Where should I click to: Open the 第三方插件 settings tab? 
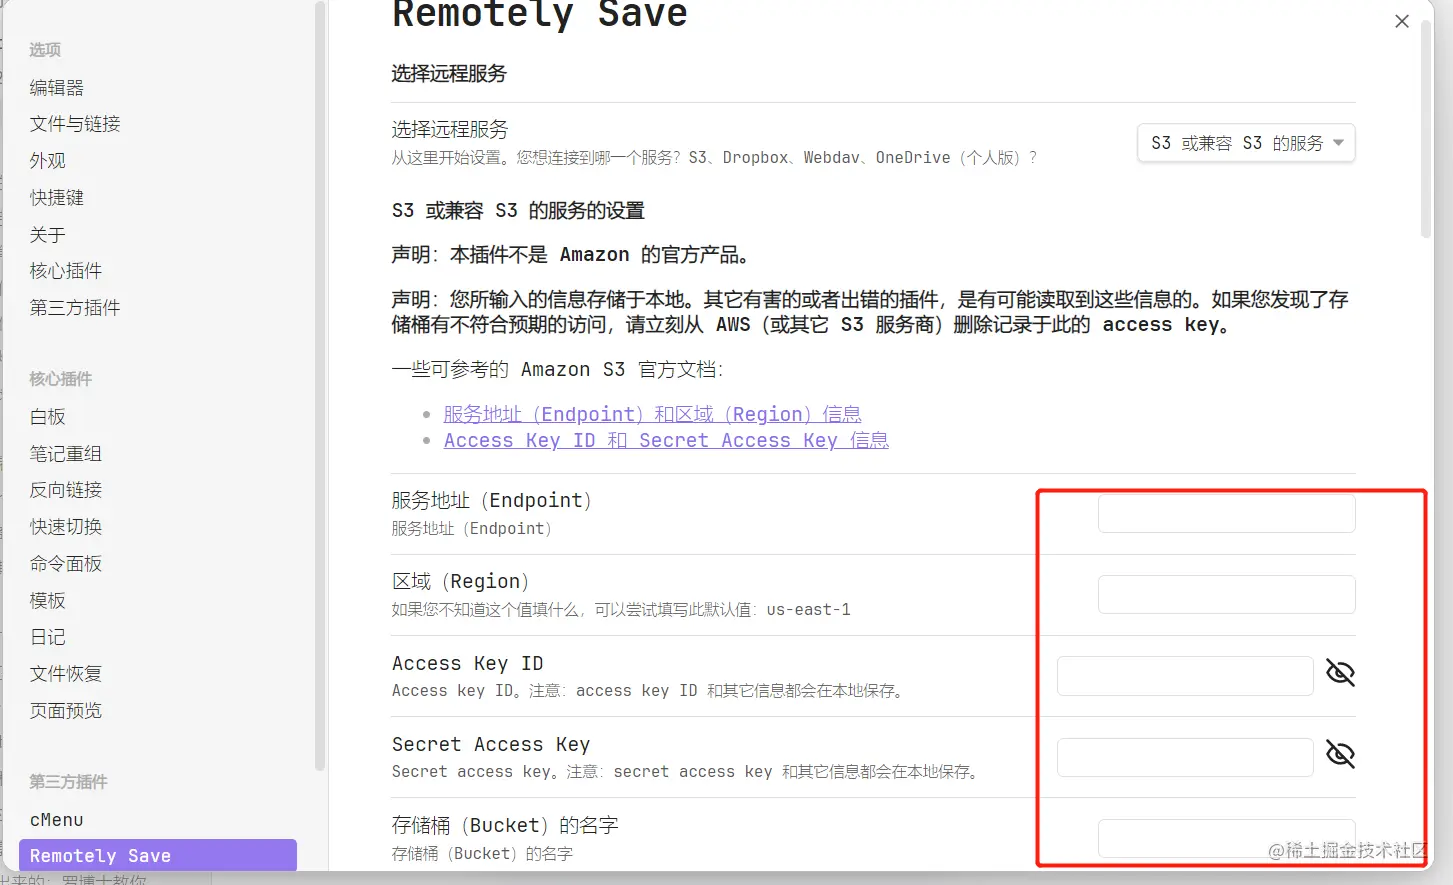tap(75, 307)
